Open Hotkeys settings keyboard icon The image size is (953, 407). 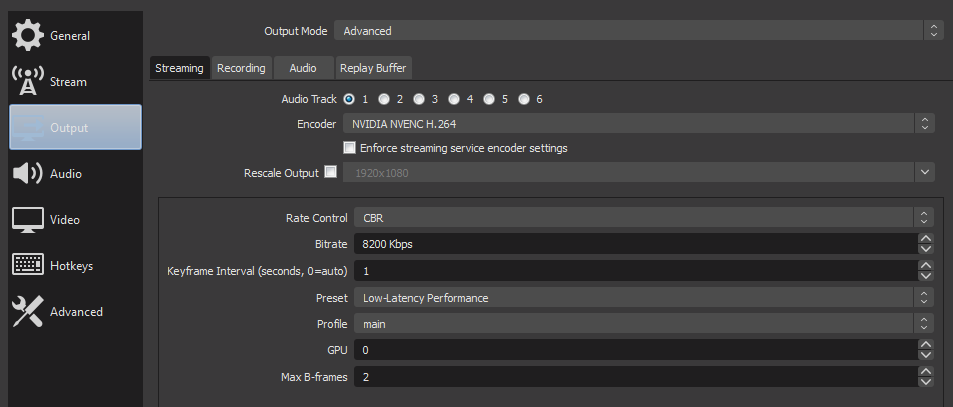(27, 265)
